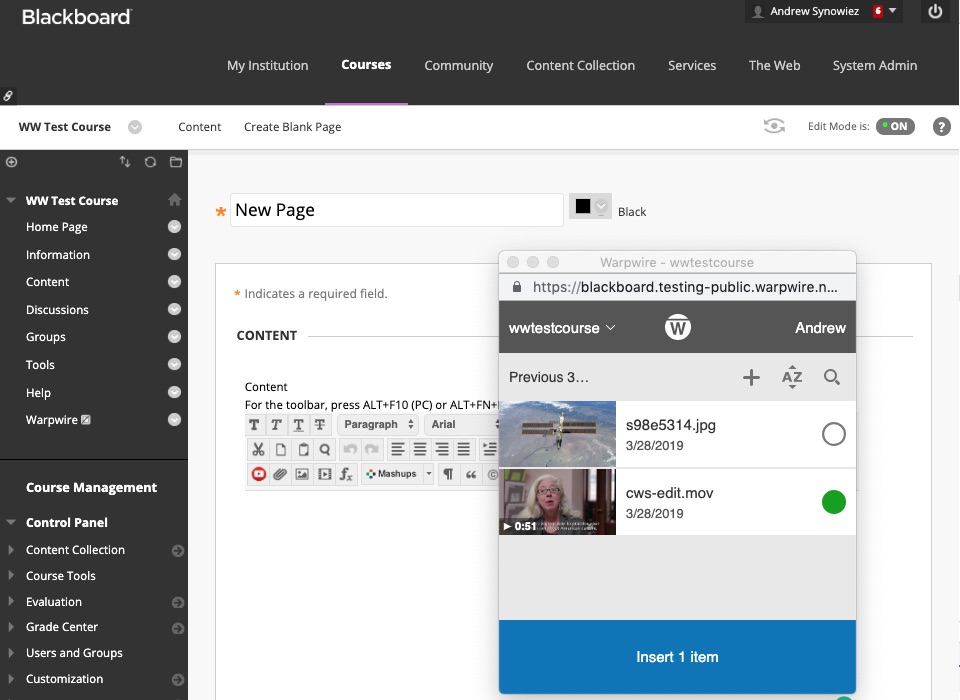
Task: Click the plus icon in Warpwire popup
Action: [x=751, y=377]
